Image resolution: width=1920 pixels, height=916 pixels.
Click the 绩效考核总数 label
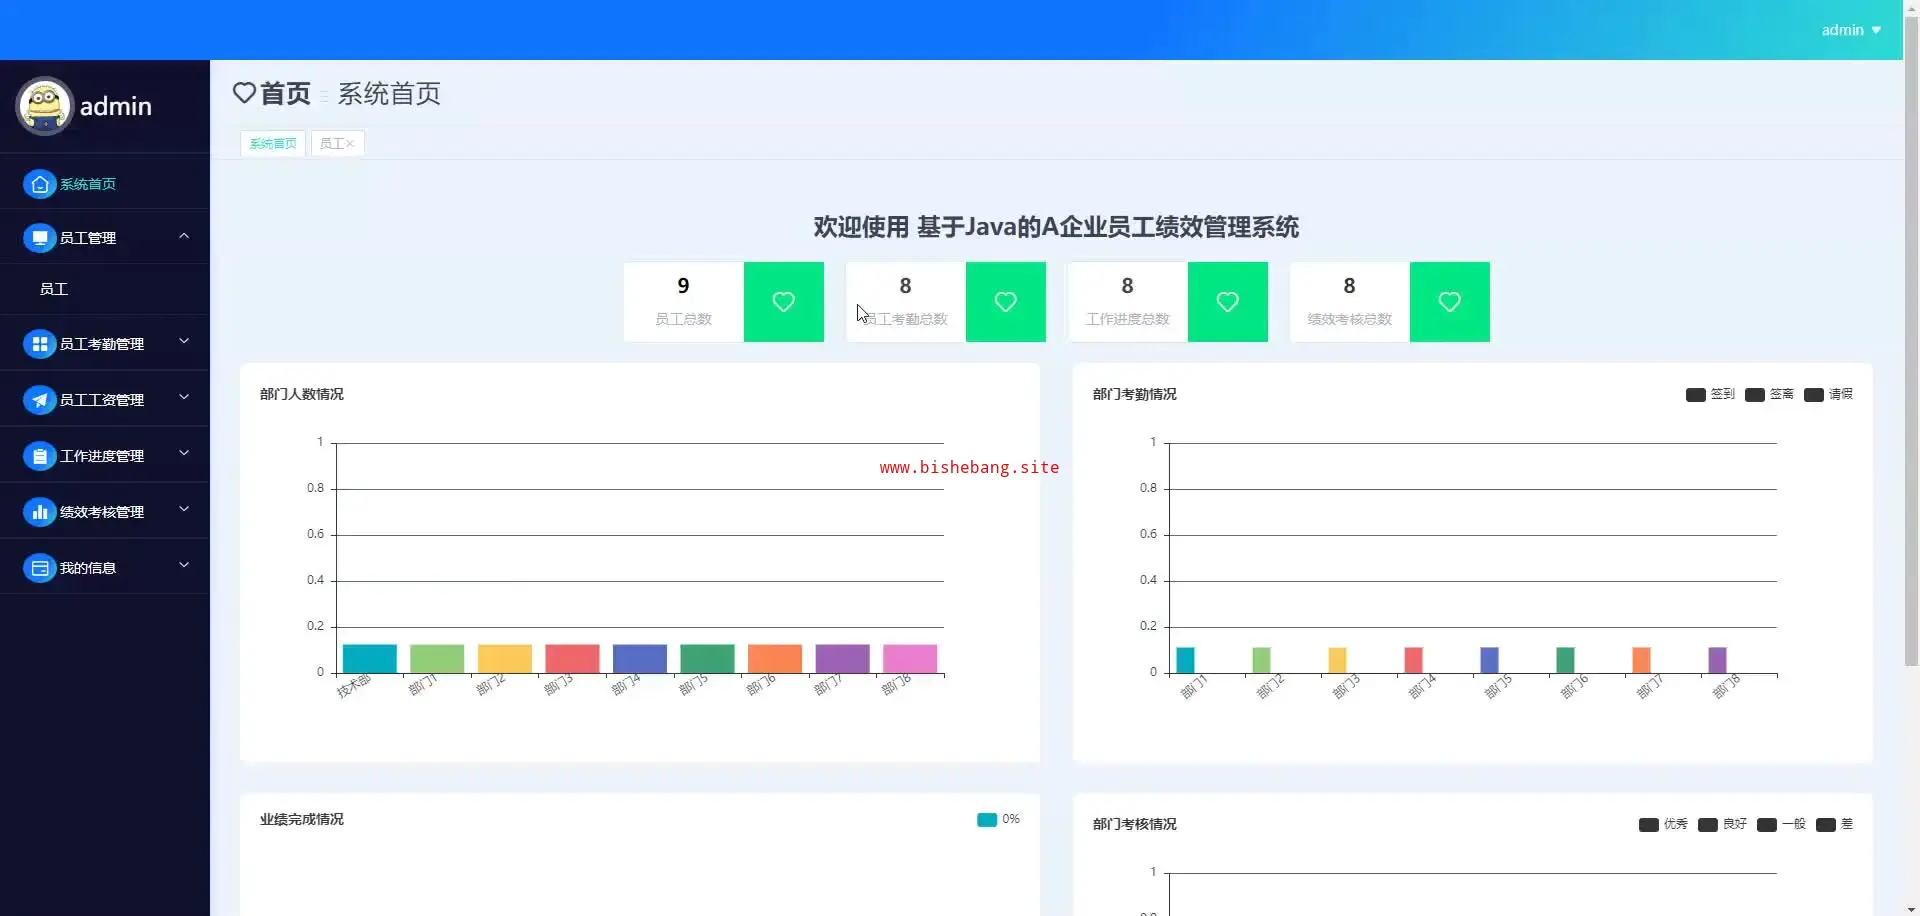pyautogui.click(x=1350, y=319)
